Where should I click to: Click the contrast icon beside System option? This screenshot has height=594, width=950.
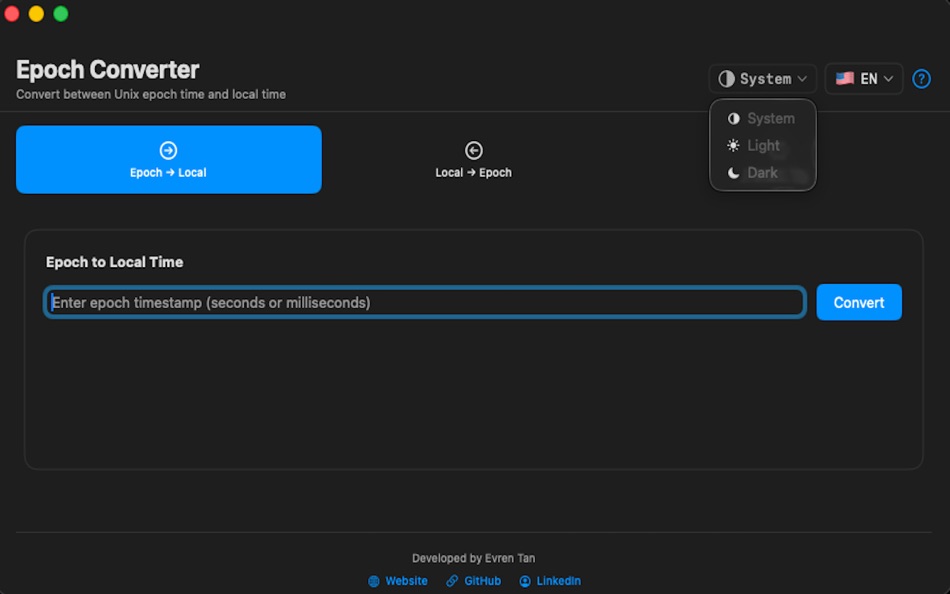[x=733, y=118]
